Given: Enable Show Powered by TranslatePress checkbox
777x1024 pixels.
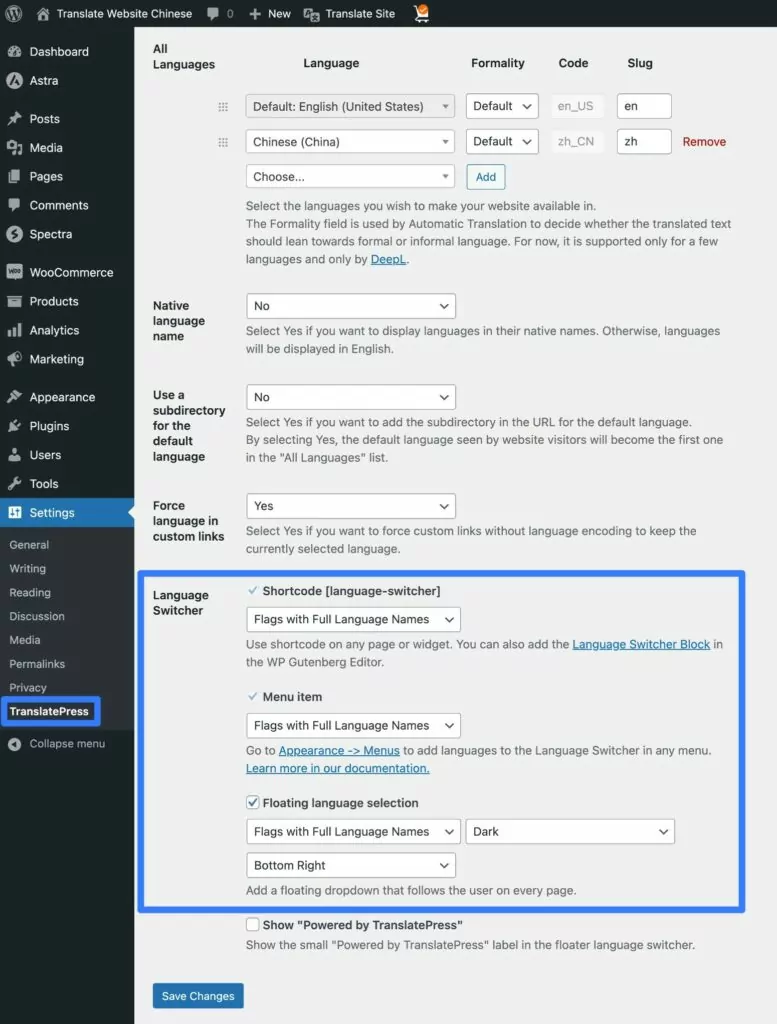Looking at the screenshot, I should 253,924.
